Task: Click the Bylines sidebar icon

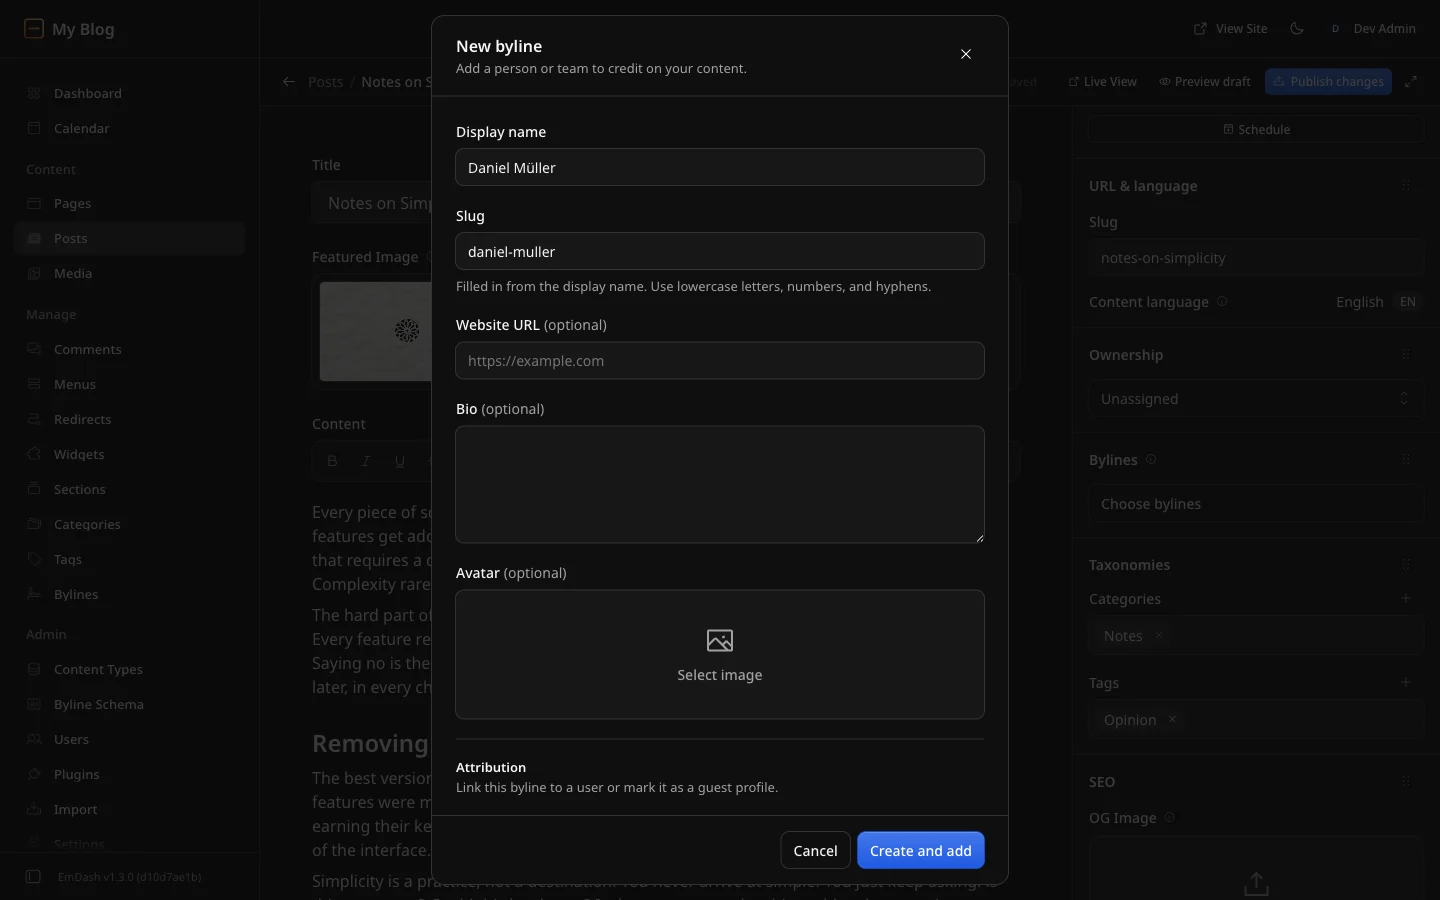Action: (x=34, y=594)
